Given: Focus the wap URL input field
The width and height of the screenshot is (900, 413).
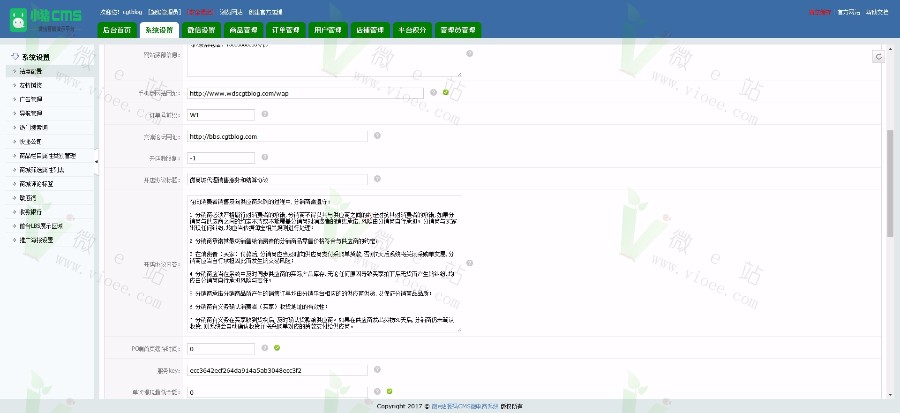Looking at the screenshot, I should tap(305, 93).
